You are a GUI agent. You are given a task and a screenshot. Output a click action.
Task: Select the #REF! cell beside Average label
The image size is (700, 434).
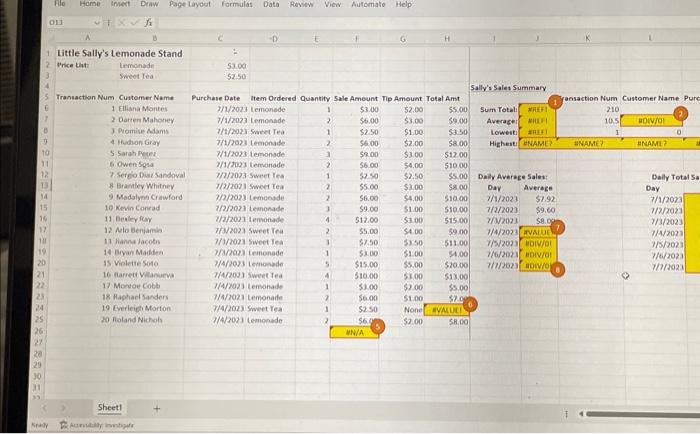tap(537, 121)
